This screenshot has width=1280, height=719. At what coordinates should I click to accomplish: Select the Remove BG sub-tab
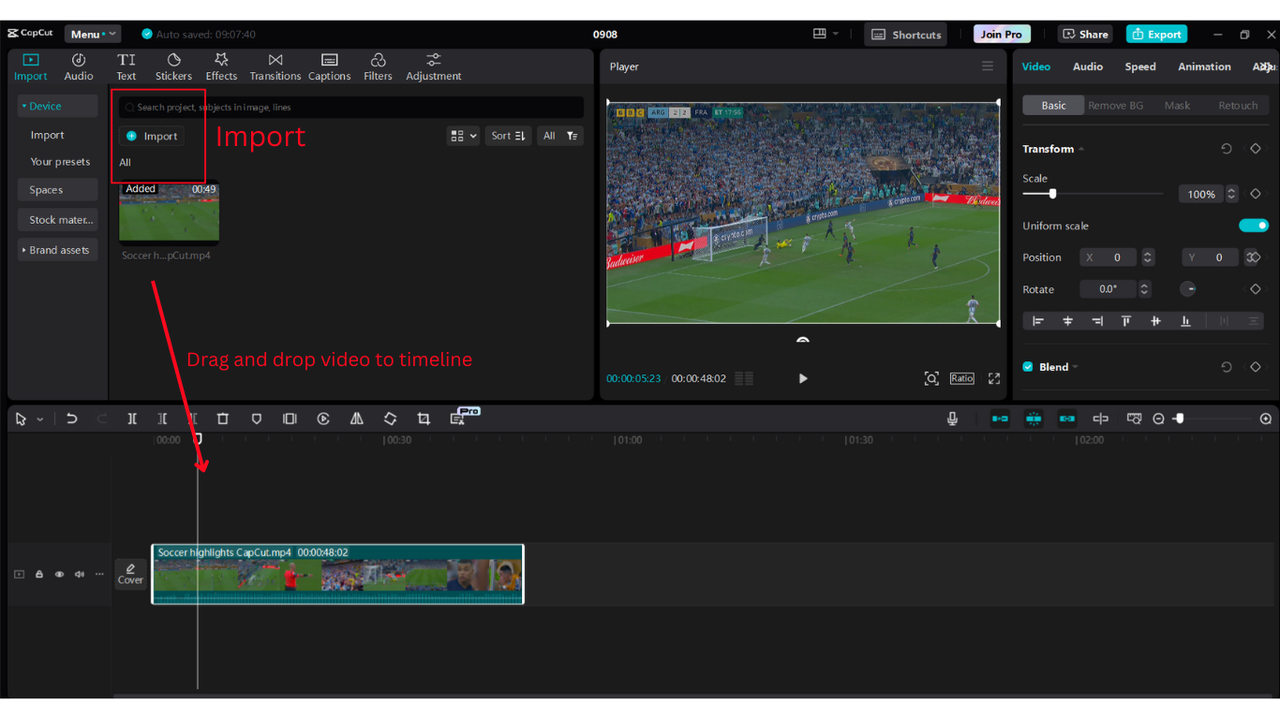(1115, 105)
